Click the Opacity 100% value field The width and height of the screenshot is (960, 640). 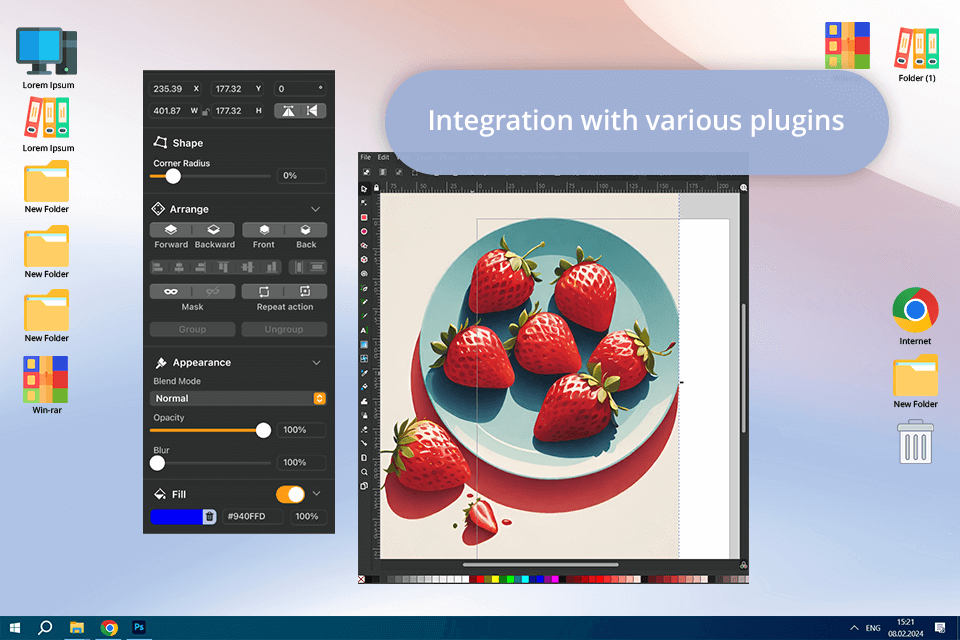pos(301,430)
